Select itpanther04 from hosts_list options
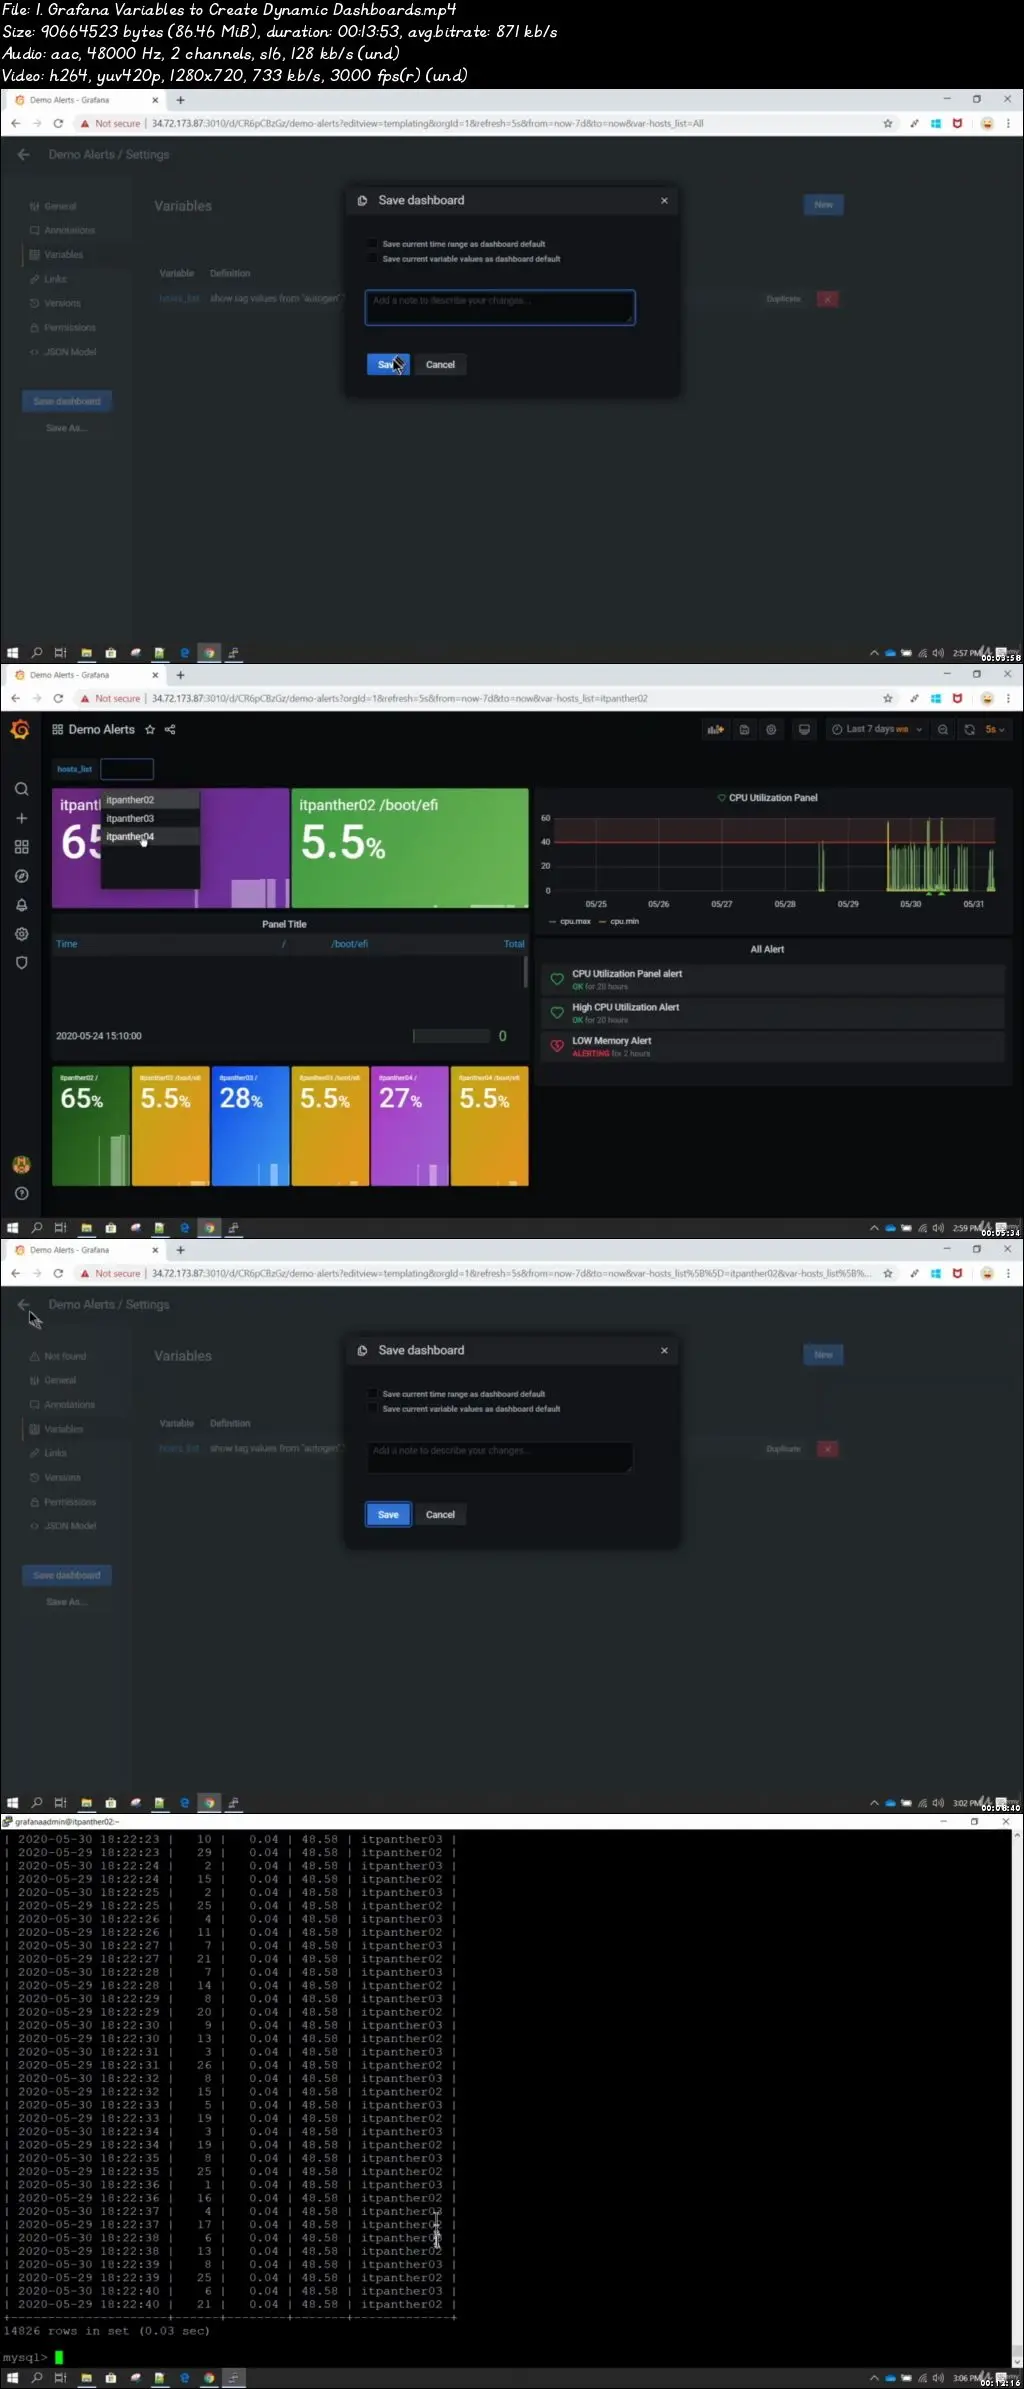The image size is (1024, 2389). pyautogui.click(x=150, y=836)
